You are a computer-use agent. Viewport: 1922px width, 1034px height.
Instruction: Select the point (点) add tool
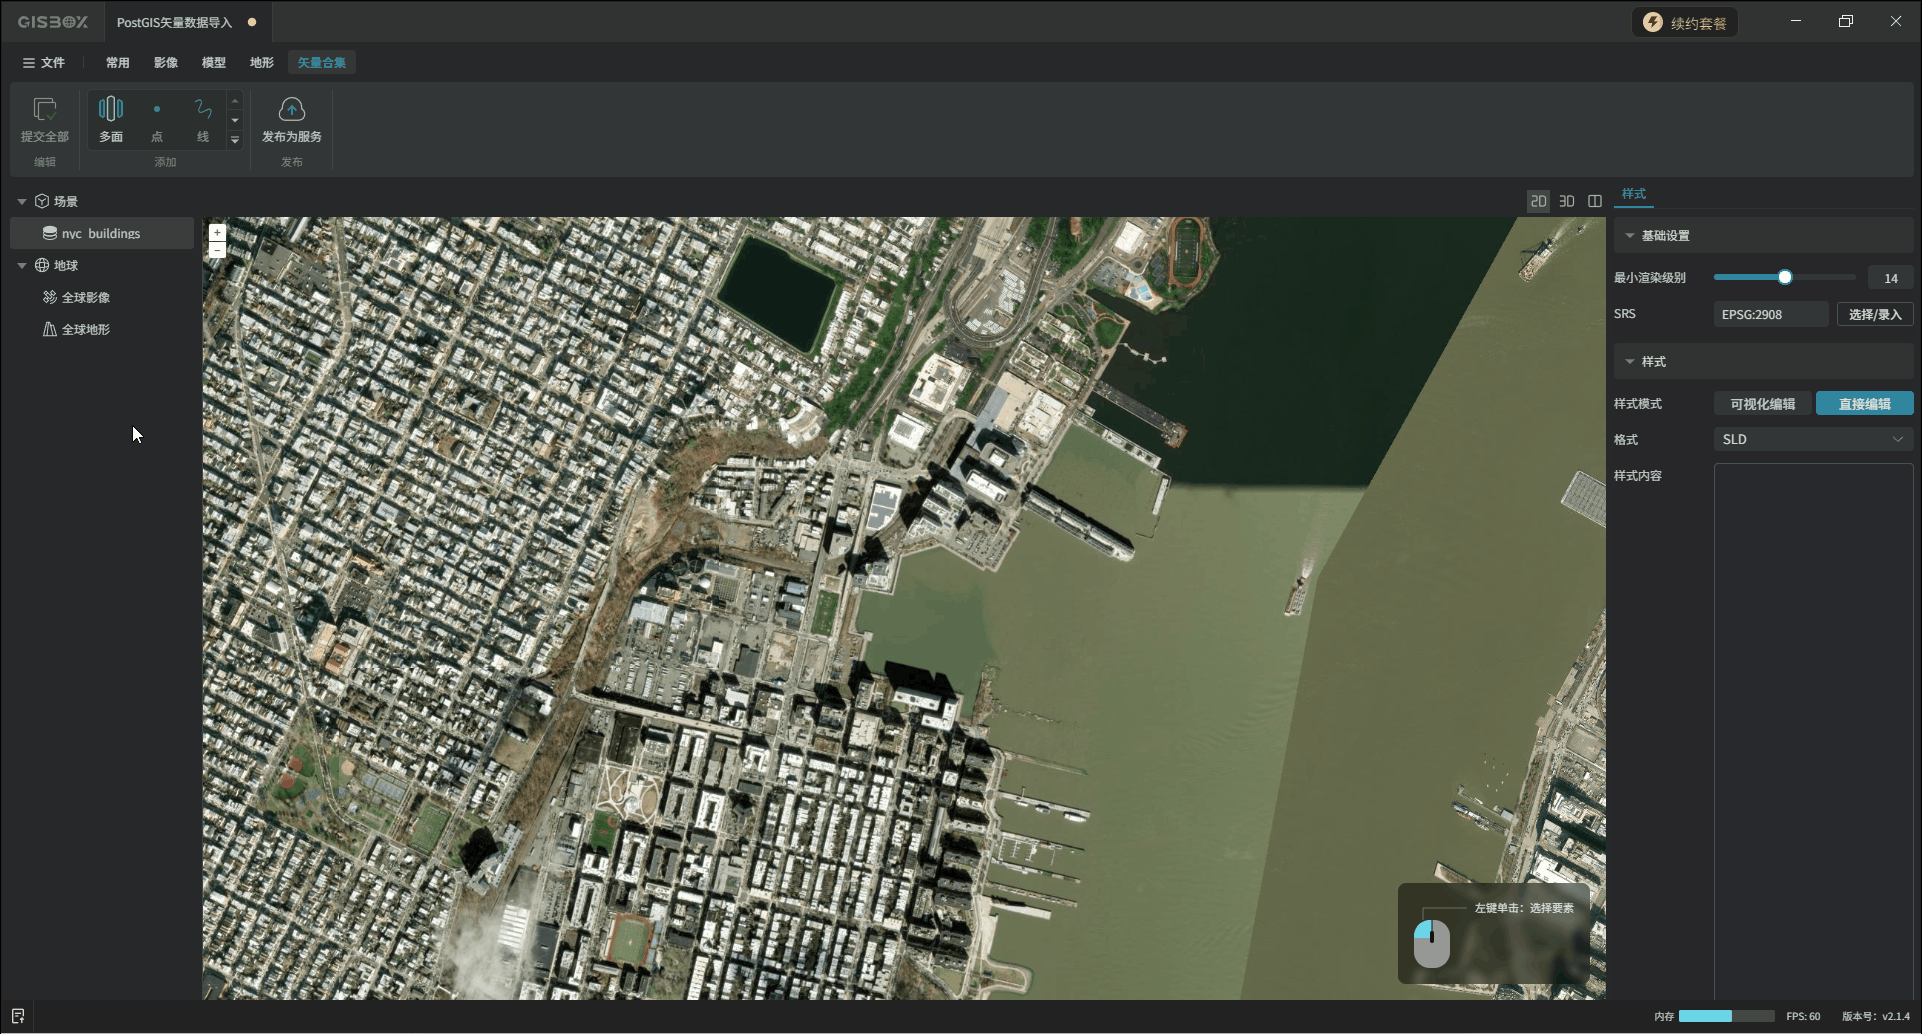click(157, 110)
